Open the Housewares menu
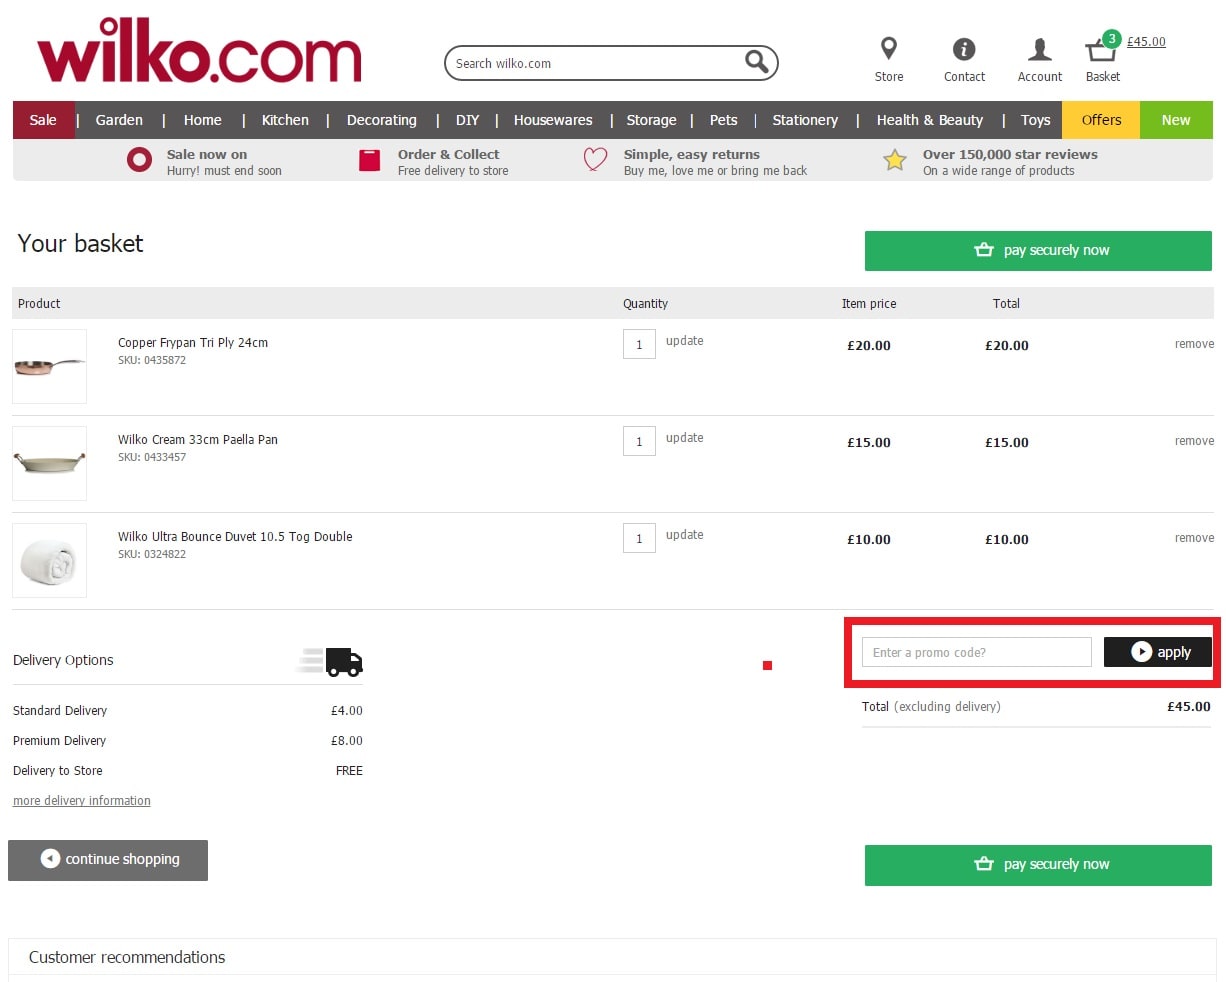This screenshot has height=982, width=1226. [553, 120]
